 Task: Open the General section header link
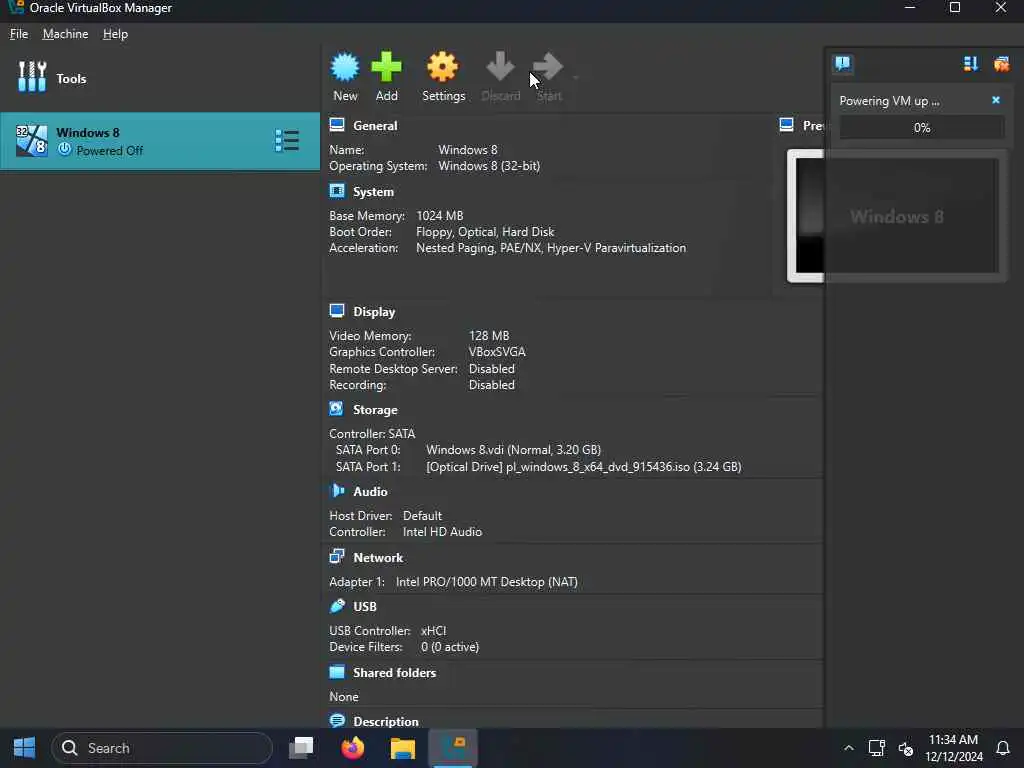click(375, 126)
